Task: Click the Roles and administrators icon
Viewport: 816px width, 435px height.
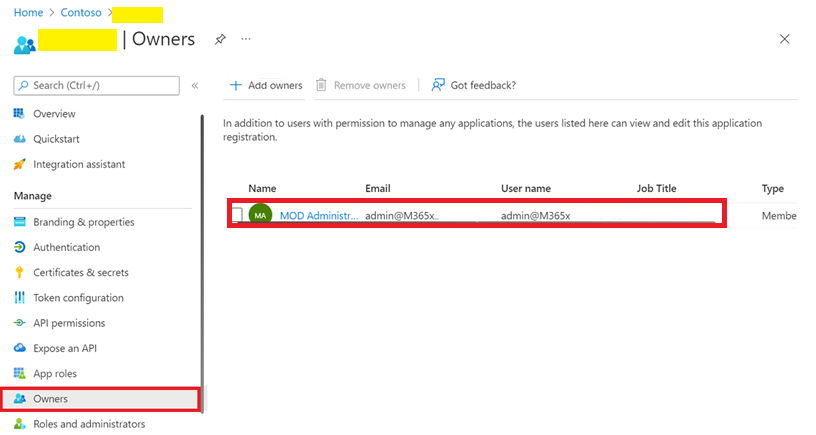Action: point(19,424)
